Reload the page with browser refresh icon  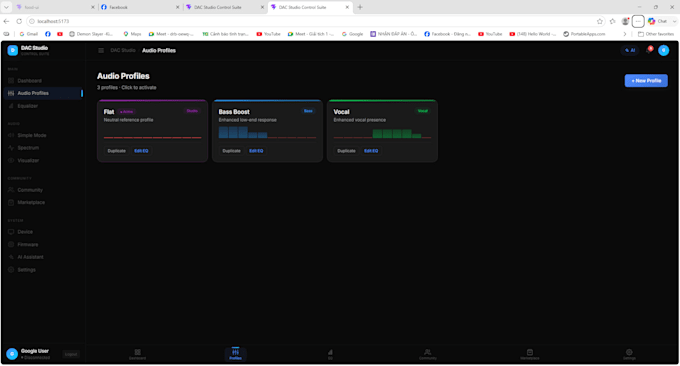click(19, 21)
